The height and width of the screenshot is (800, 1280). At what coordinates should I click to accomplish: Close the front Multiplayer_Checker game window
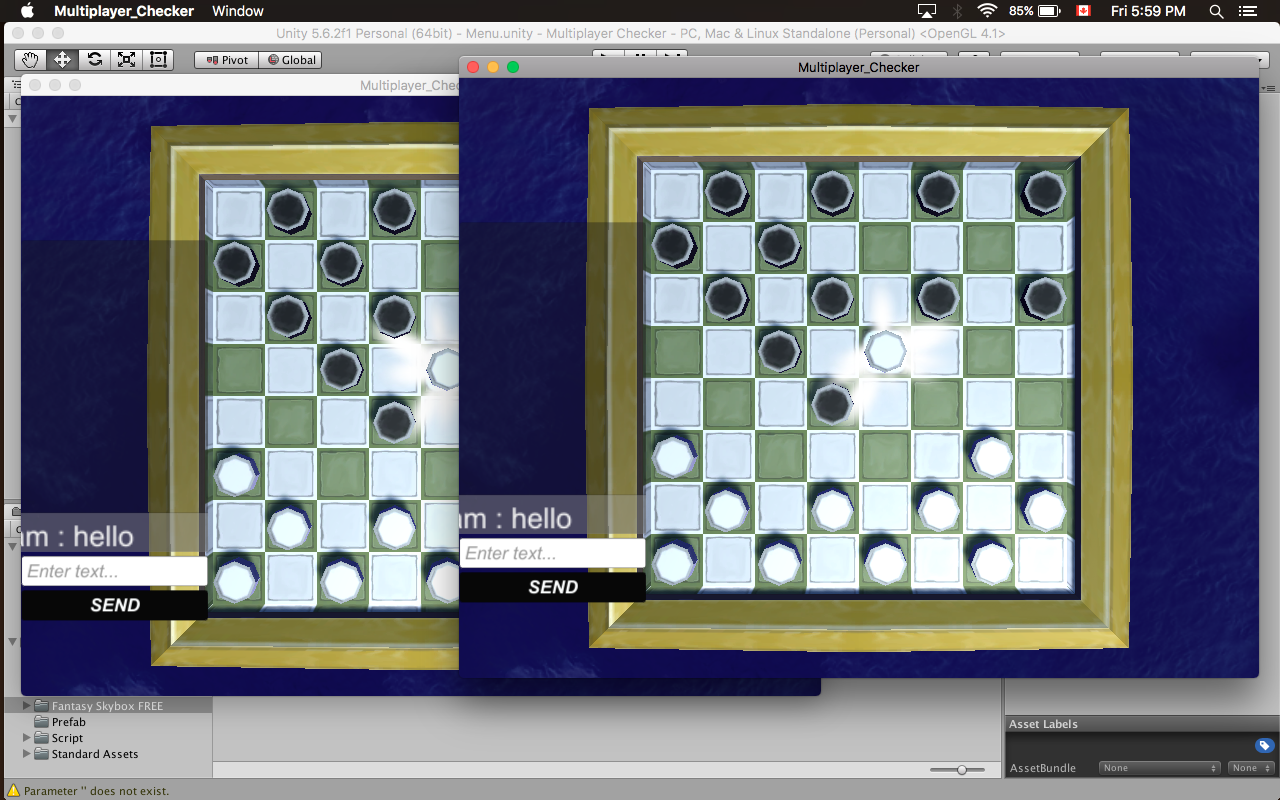pyautogui.click(x=473, y=67)
